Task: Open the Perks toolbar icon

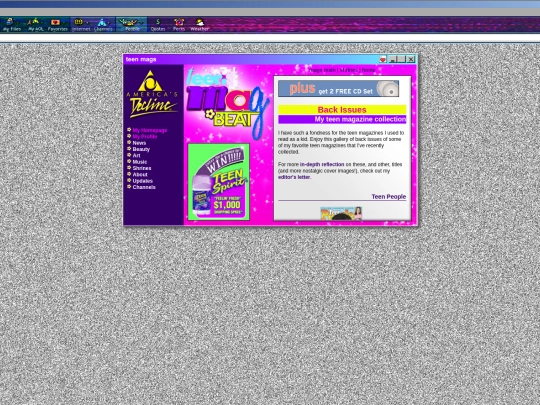Action: (x=179, y=22)
